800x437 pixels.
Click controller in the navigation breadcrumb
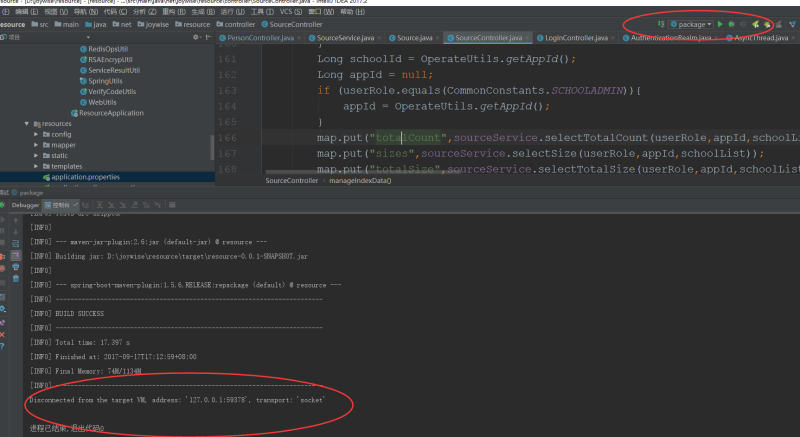coord(239,23)
